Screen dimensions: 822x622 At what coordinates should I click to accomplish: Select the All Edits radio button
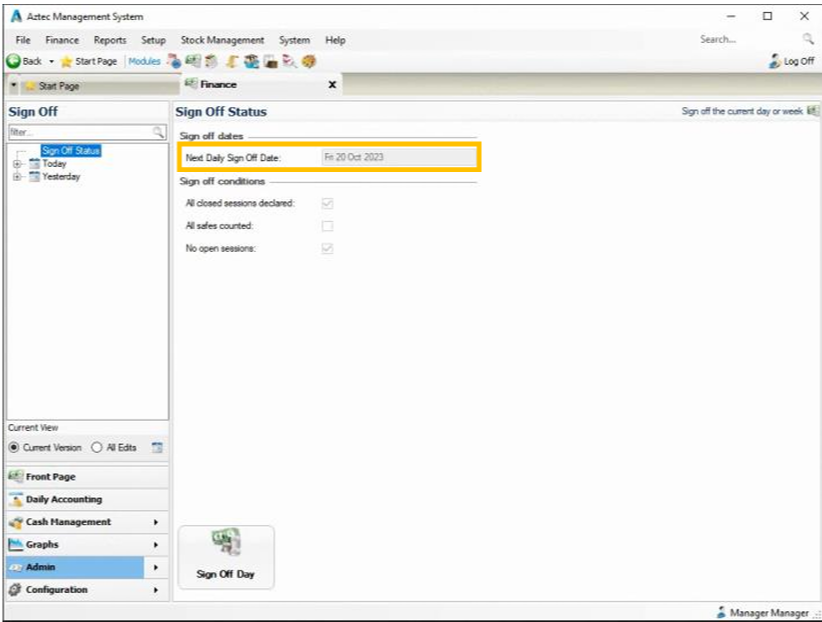click(x=97, y=448)
